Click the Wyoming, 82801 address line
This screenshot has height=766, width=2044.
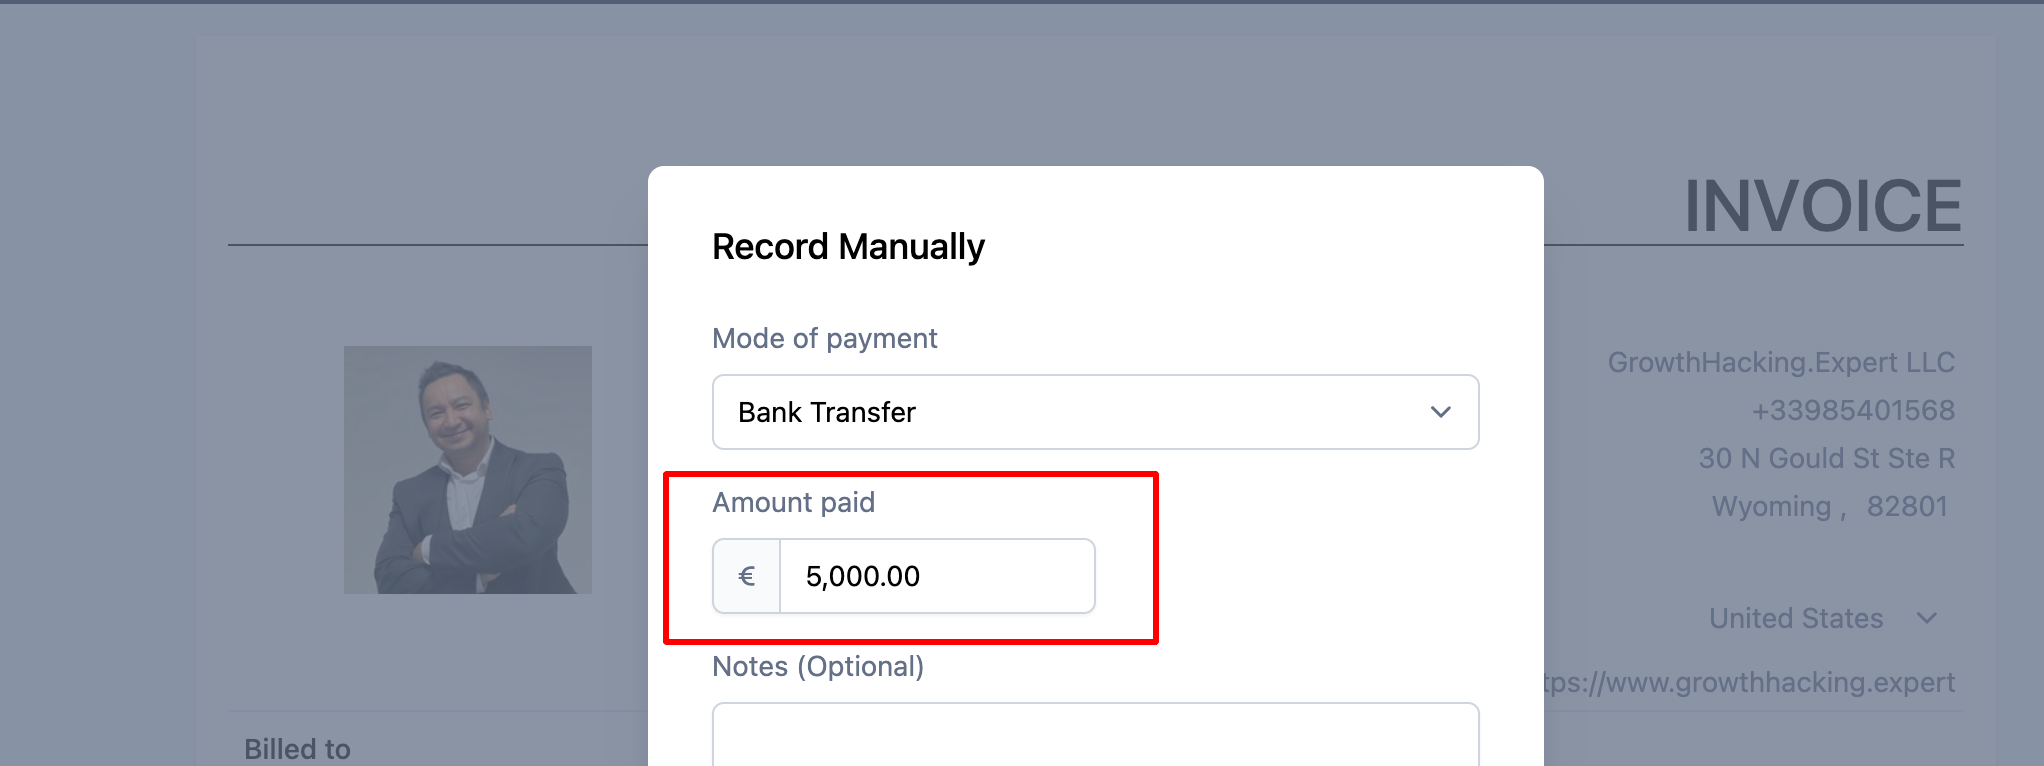(1830, 506)
